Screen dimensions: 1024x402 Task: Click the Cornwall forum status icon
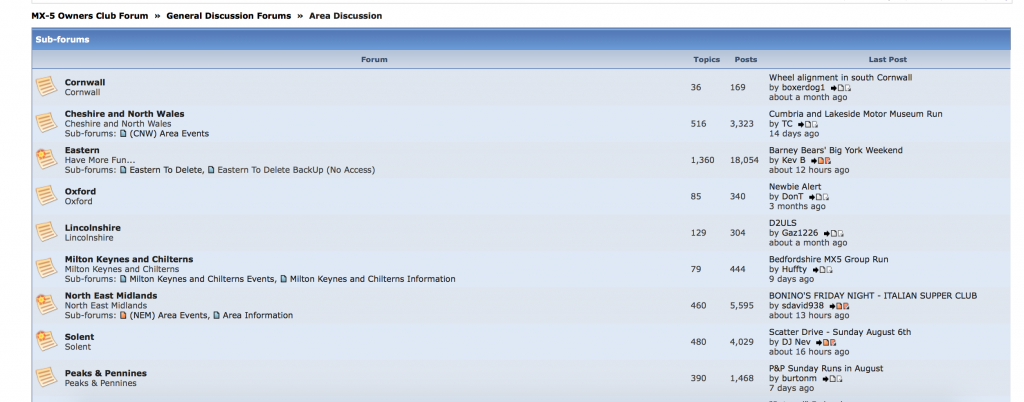pyautogui.click(x=46, y=87)
